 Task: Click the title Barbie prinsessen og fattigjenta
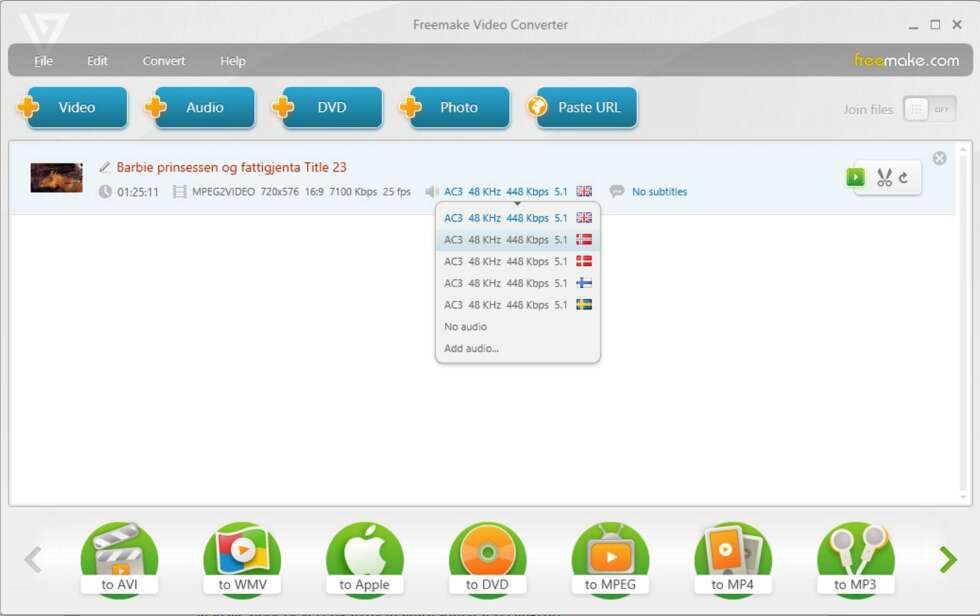pyautogui.click(x=231, y=167)
